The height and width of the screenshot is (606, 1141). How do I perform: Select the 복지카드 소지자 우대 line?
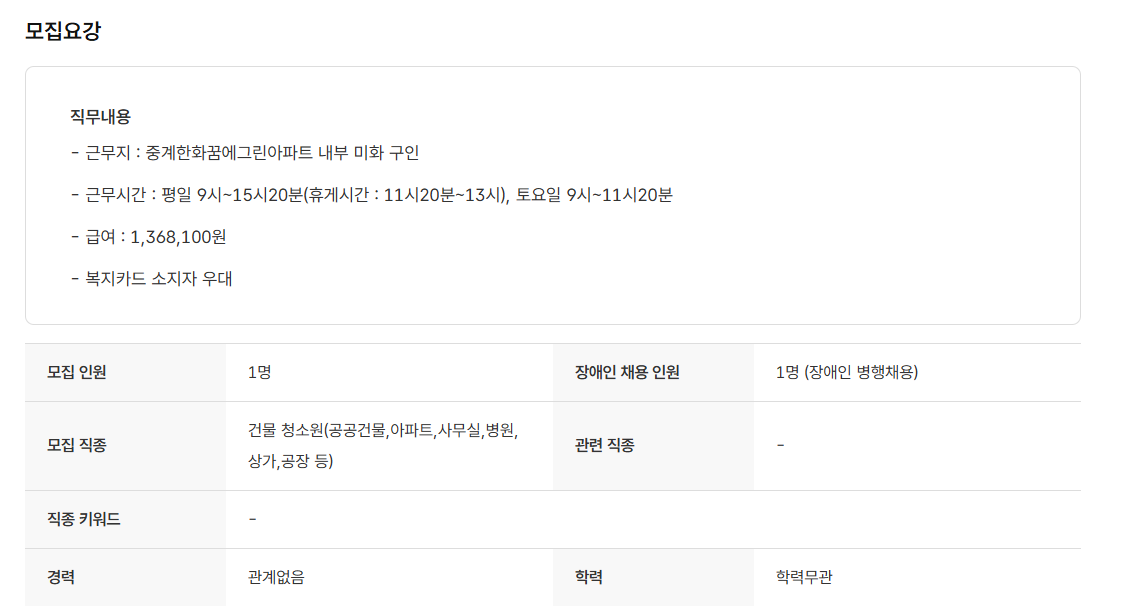pyautogui.click(x=152, y=279)
